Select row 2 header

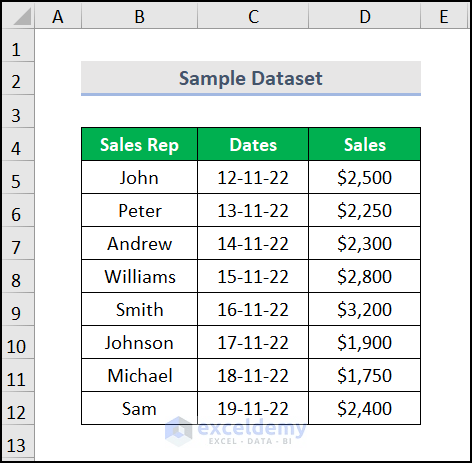18,78
